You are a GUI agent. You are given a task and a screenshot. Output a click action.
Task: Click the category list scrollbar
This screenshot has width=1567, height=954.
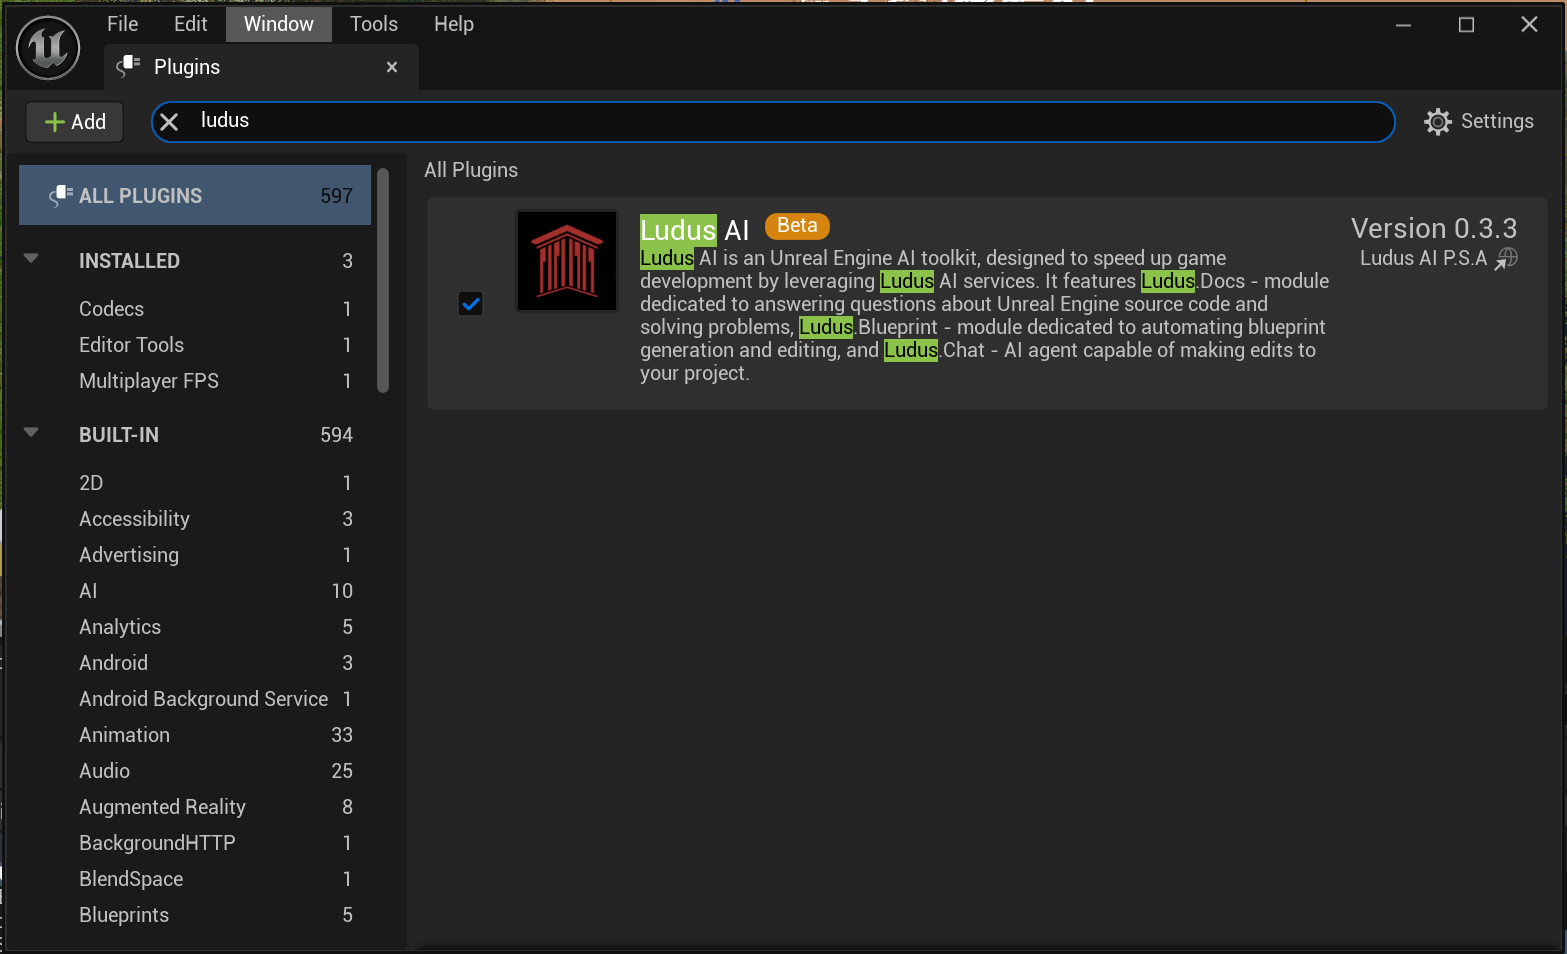point(383,280)
